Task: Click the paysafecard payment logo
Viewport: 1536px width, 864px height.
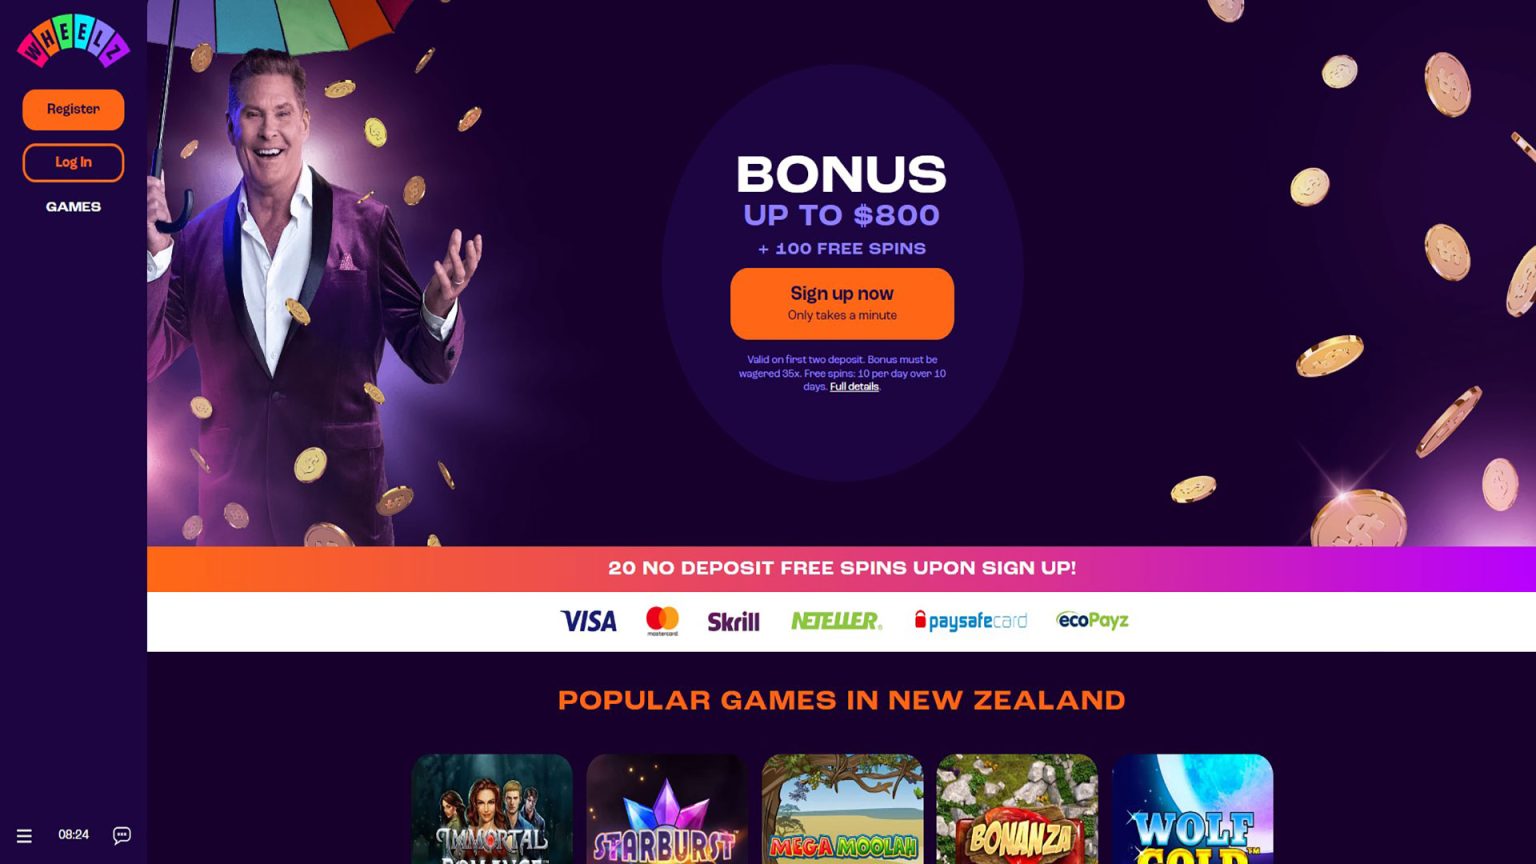Action: [x=970, y=621]
